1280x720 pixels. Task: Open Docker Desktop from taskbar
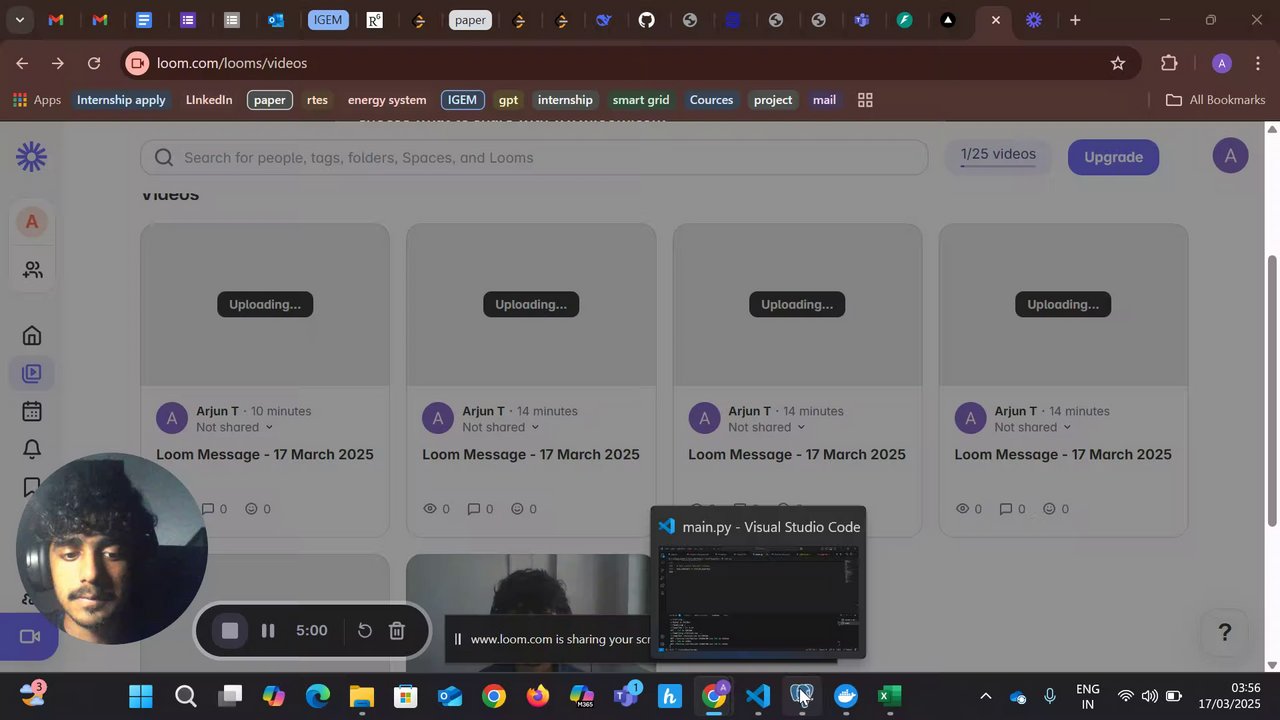pyautogui.click(x=846, y=696)
